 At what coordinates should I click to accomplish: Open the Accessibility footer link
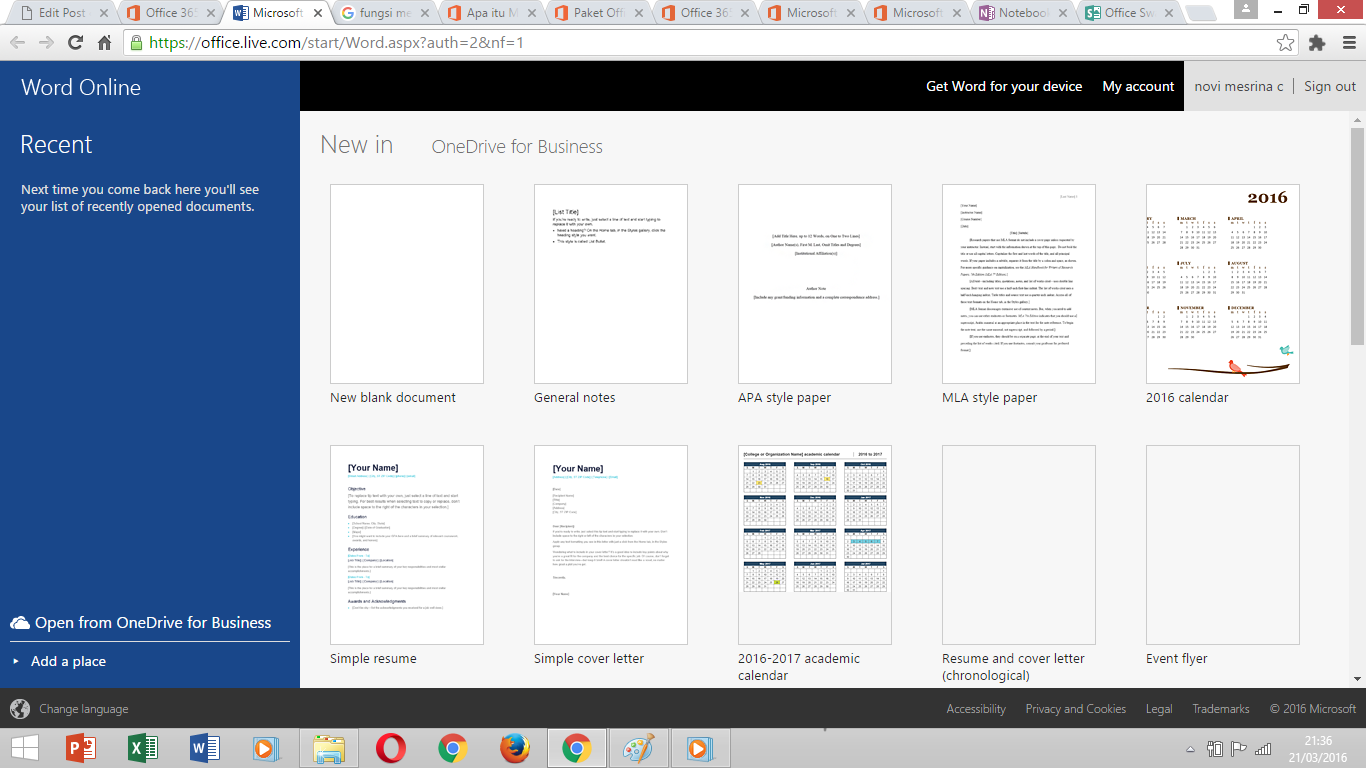976,709
